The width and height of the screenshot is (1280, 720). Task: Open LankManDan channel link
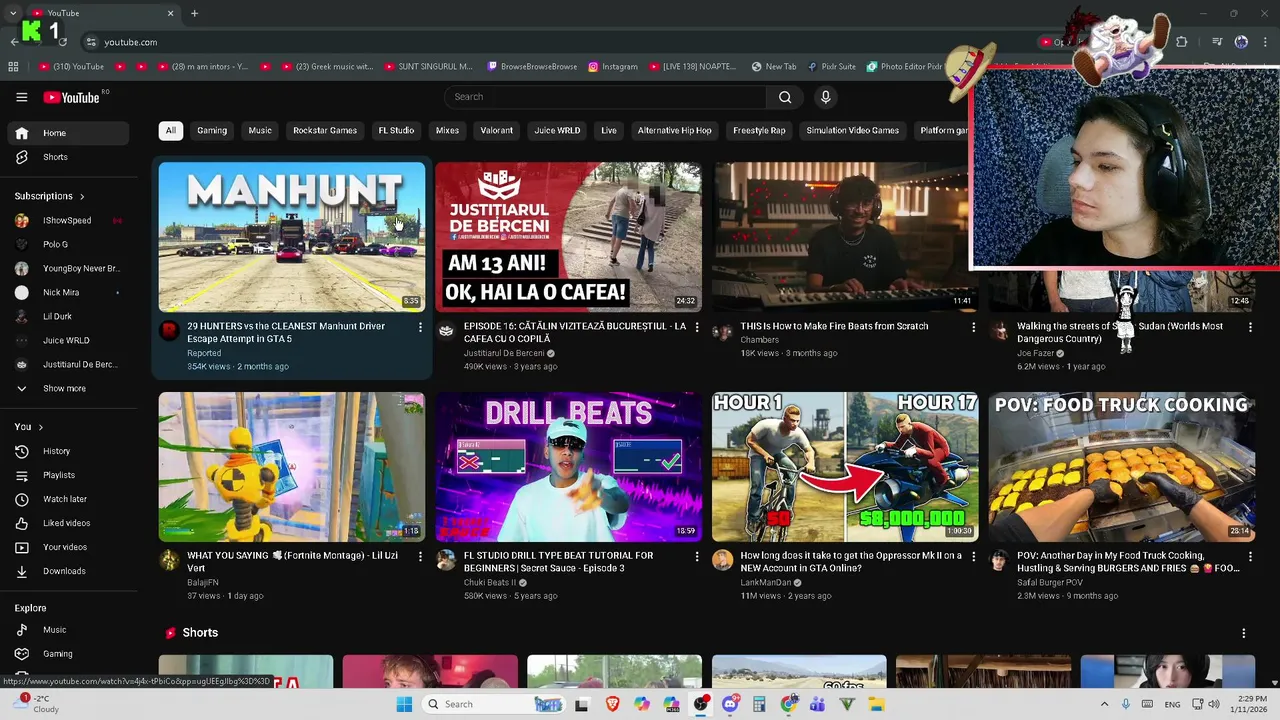(x=766, y=583)
